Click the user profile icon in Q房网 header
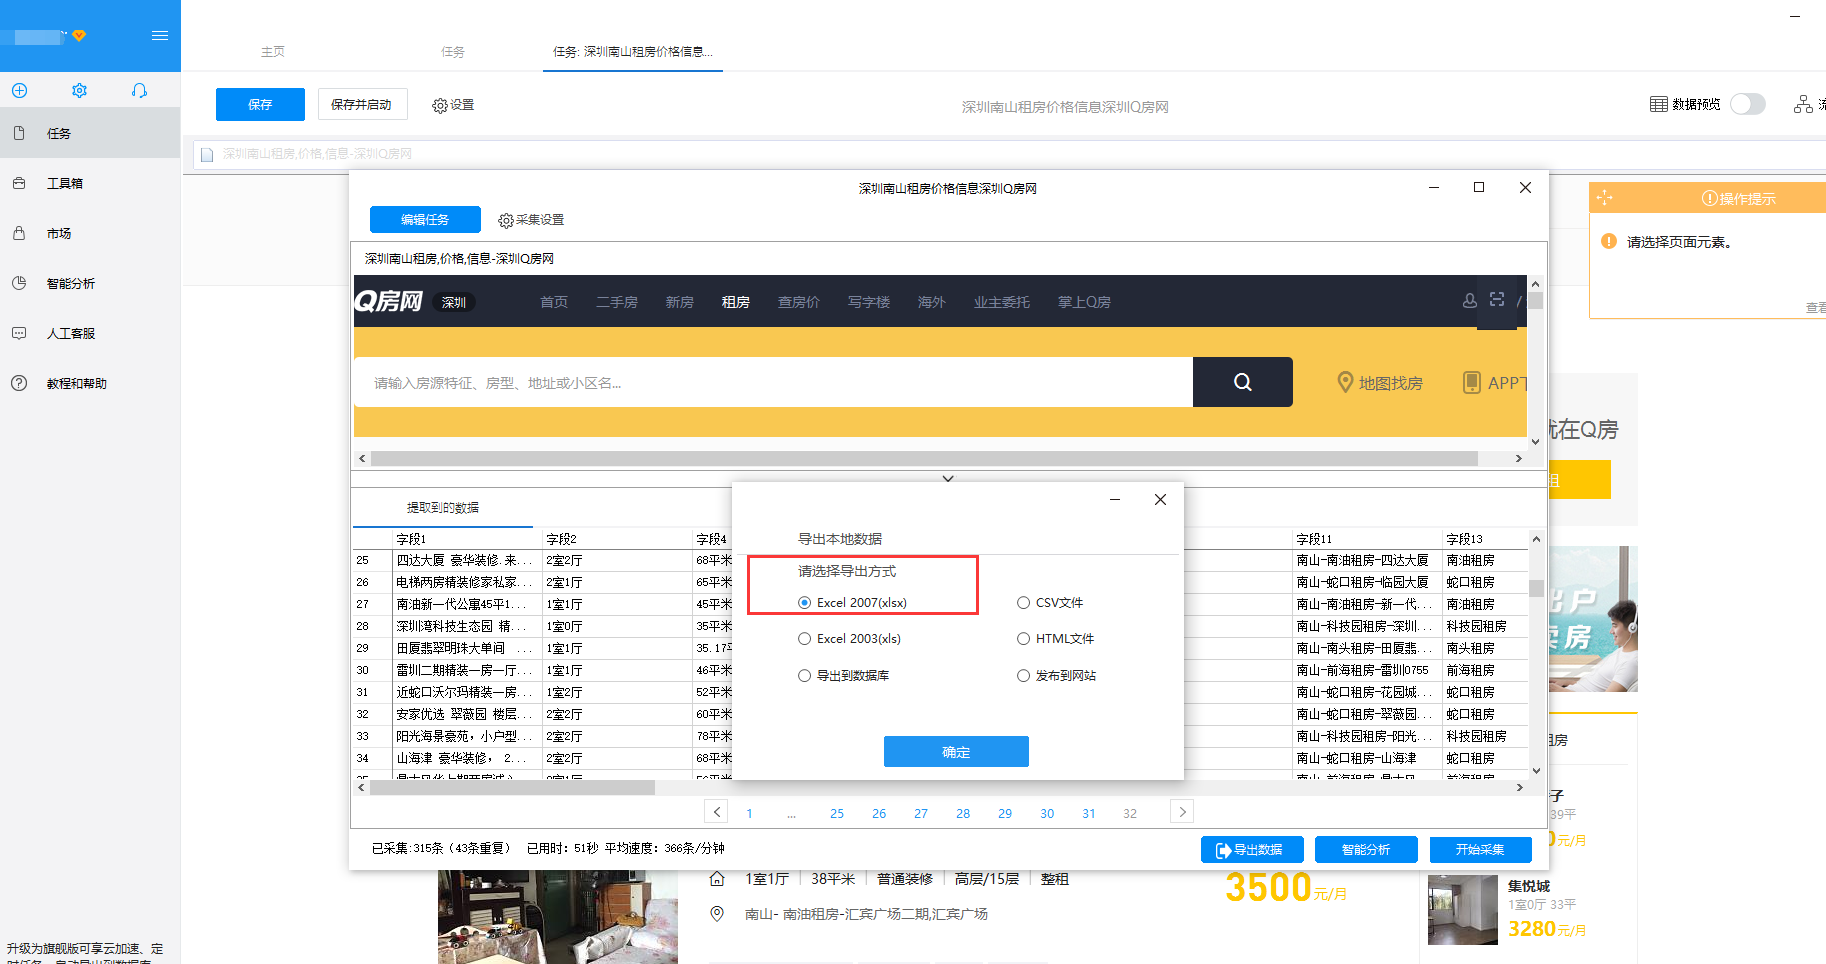 (x=1469, y=300)
